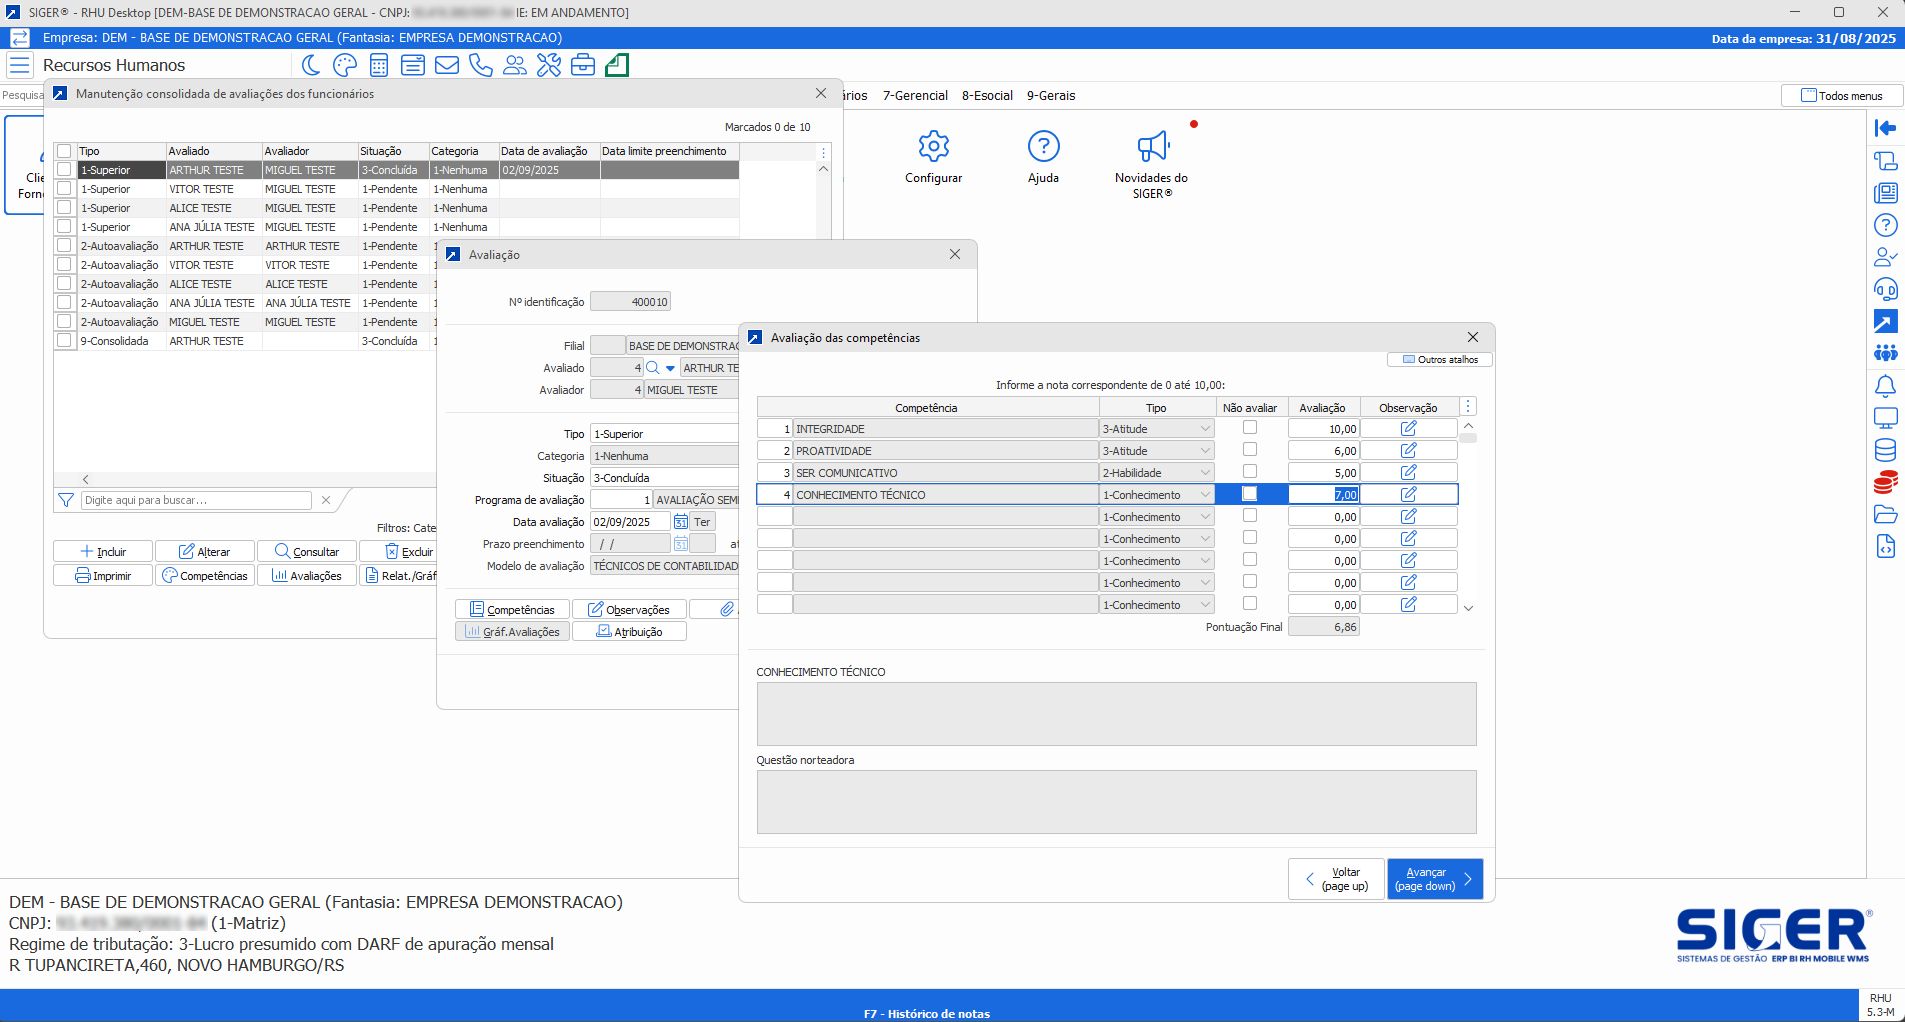Open Novidades do SIGER megaphone icon
1905x1022 pixels.
(1152, 147)
